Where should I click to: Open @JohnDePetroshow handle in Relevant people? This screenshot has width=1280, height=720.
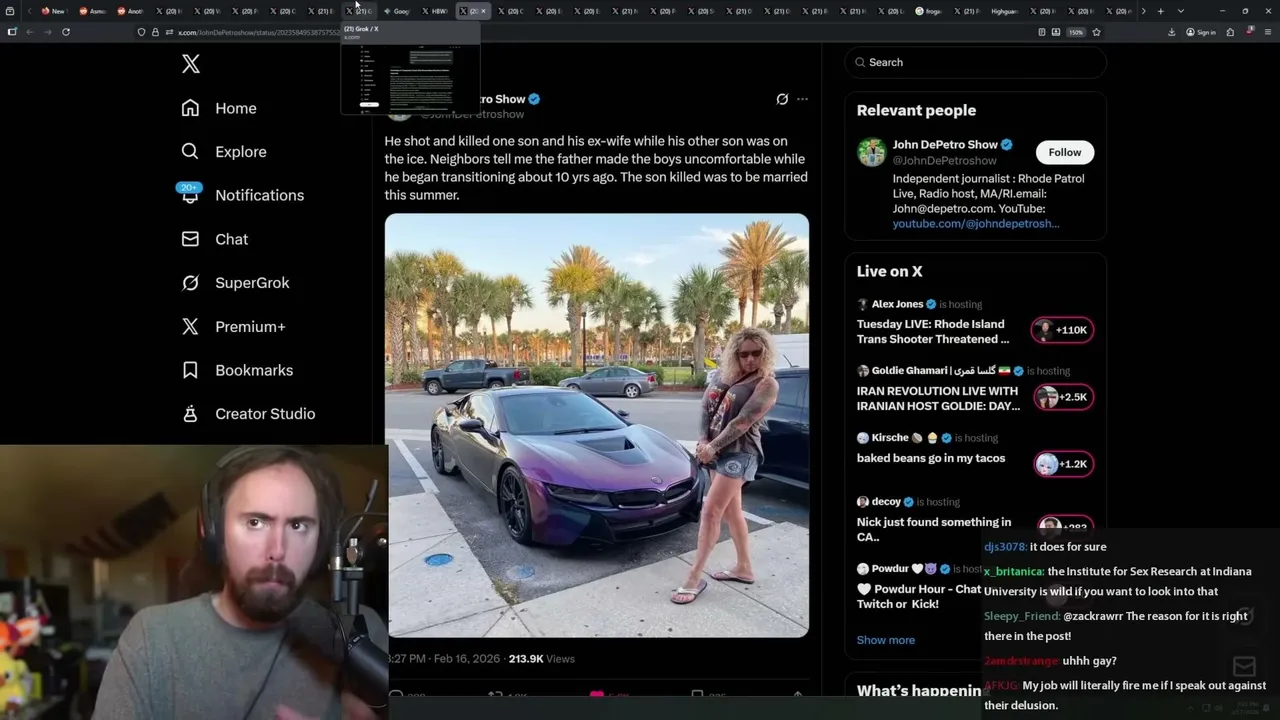pyautogui.click(x=944, y=160)
